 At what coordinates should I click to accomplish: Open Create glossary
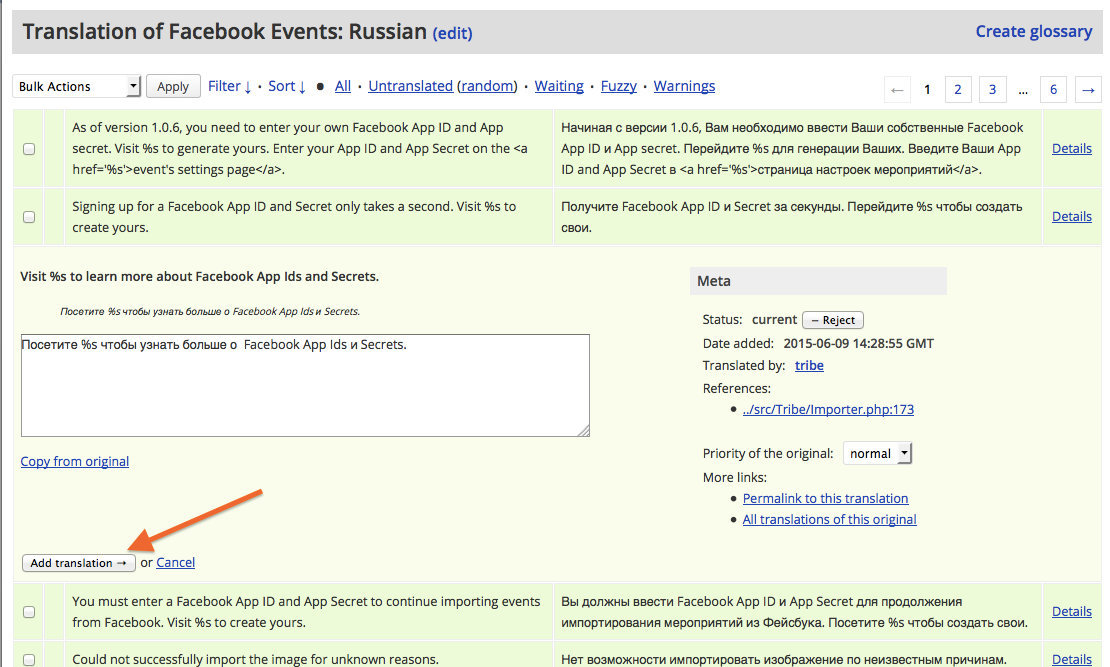pyautogui.click(x=1034, y=31)
